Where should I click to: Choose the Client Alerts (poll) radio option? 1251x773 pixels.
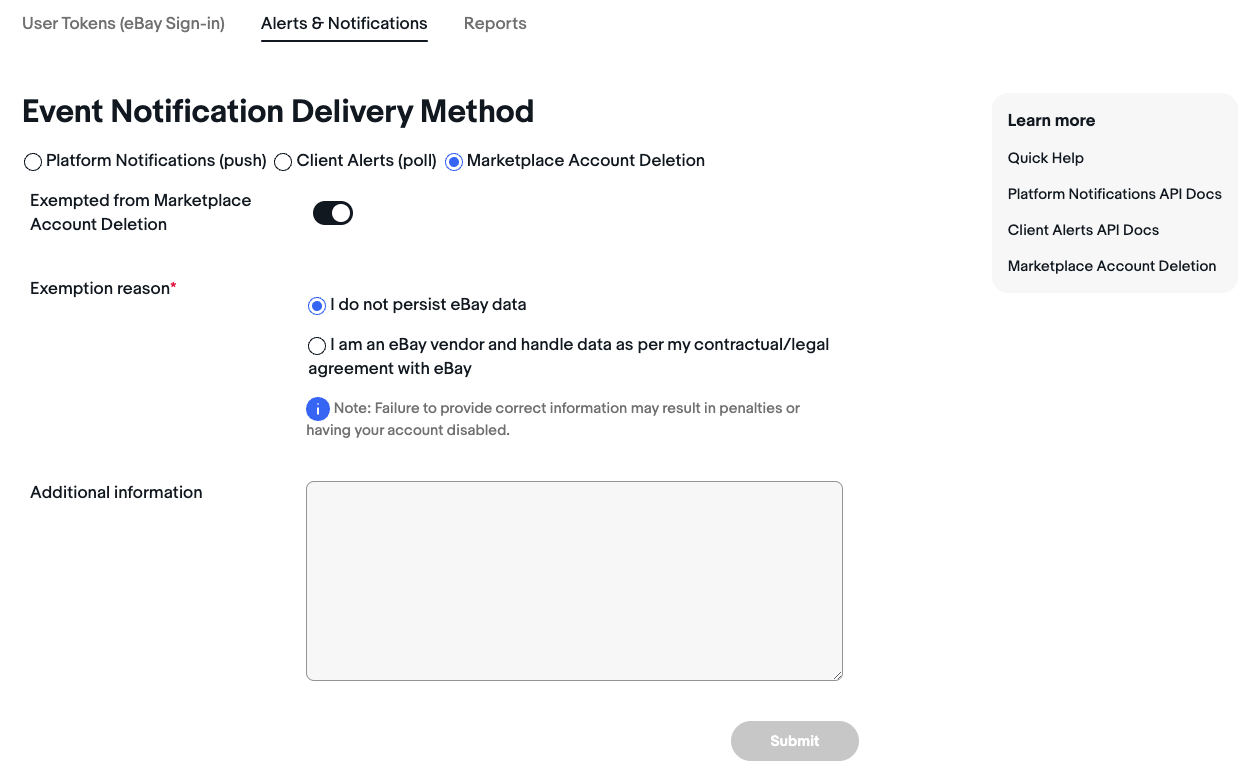tap(283, 161)
